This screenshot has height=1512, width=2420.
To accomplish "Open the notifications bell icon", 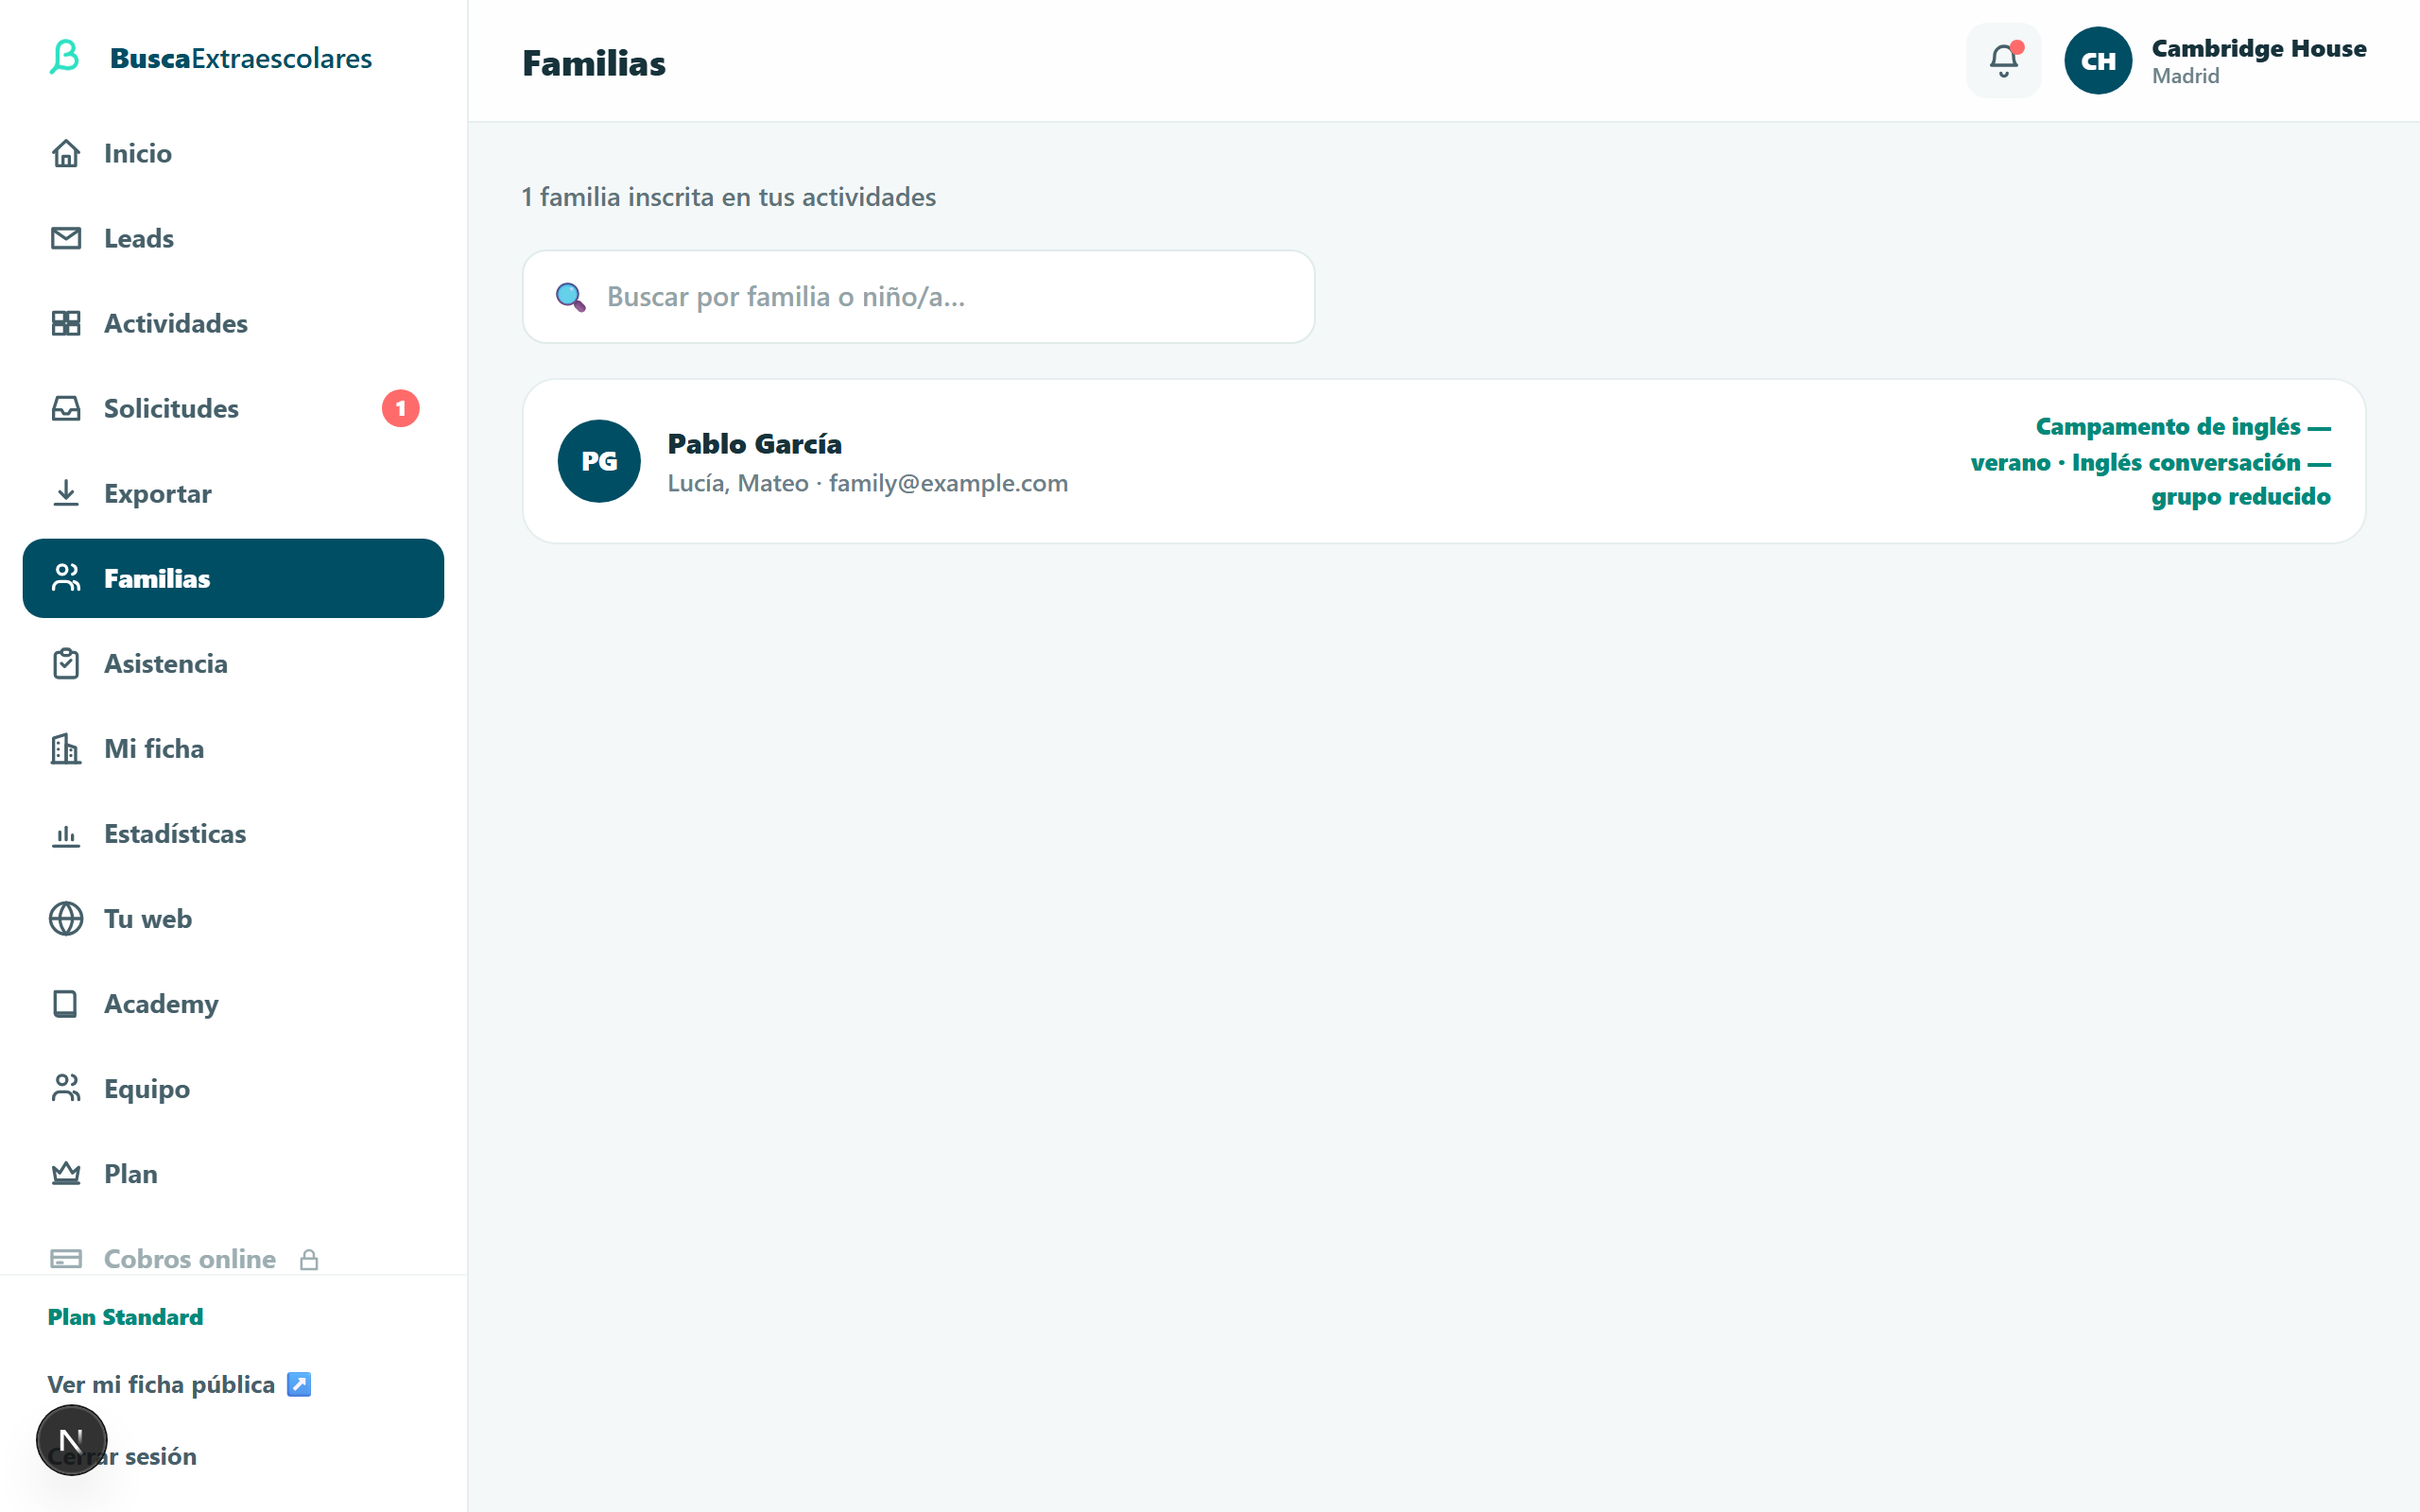I will coord(2003,61).
